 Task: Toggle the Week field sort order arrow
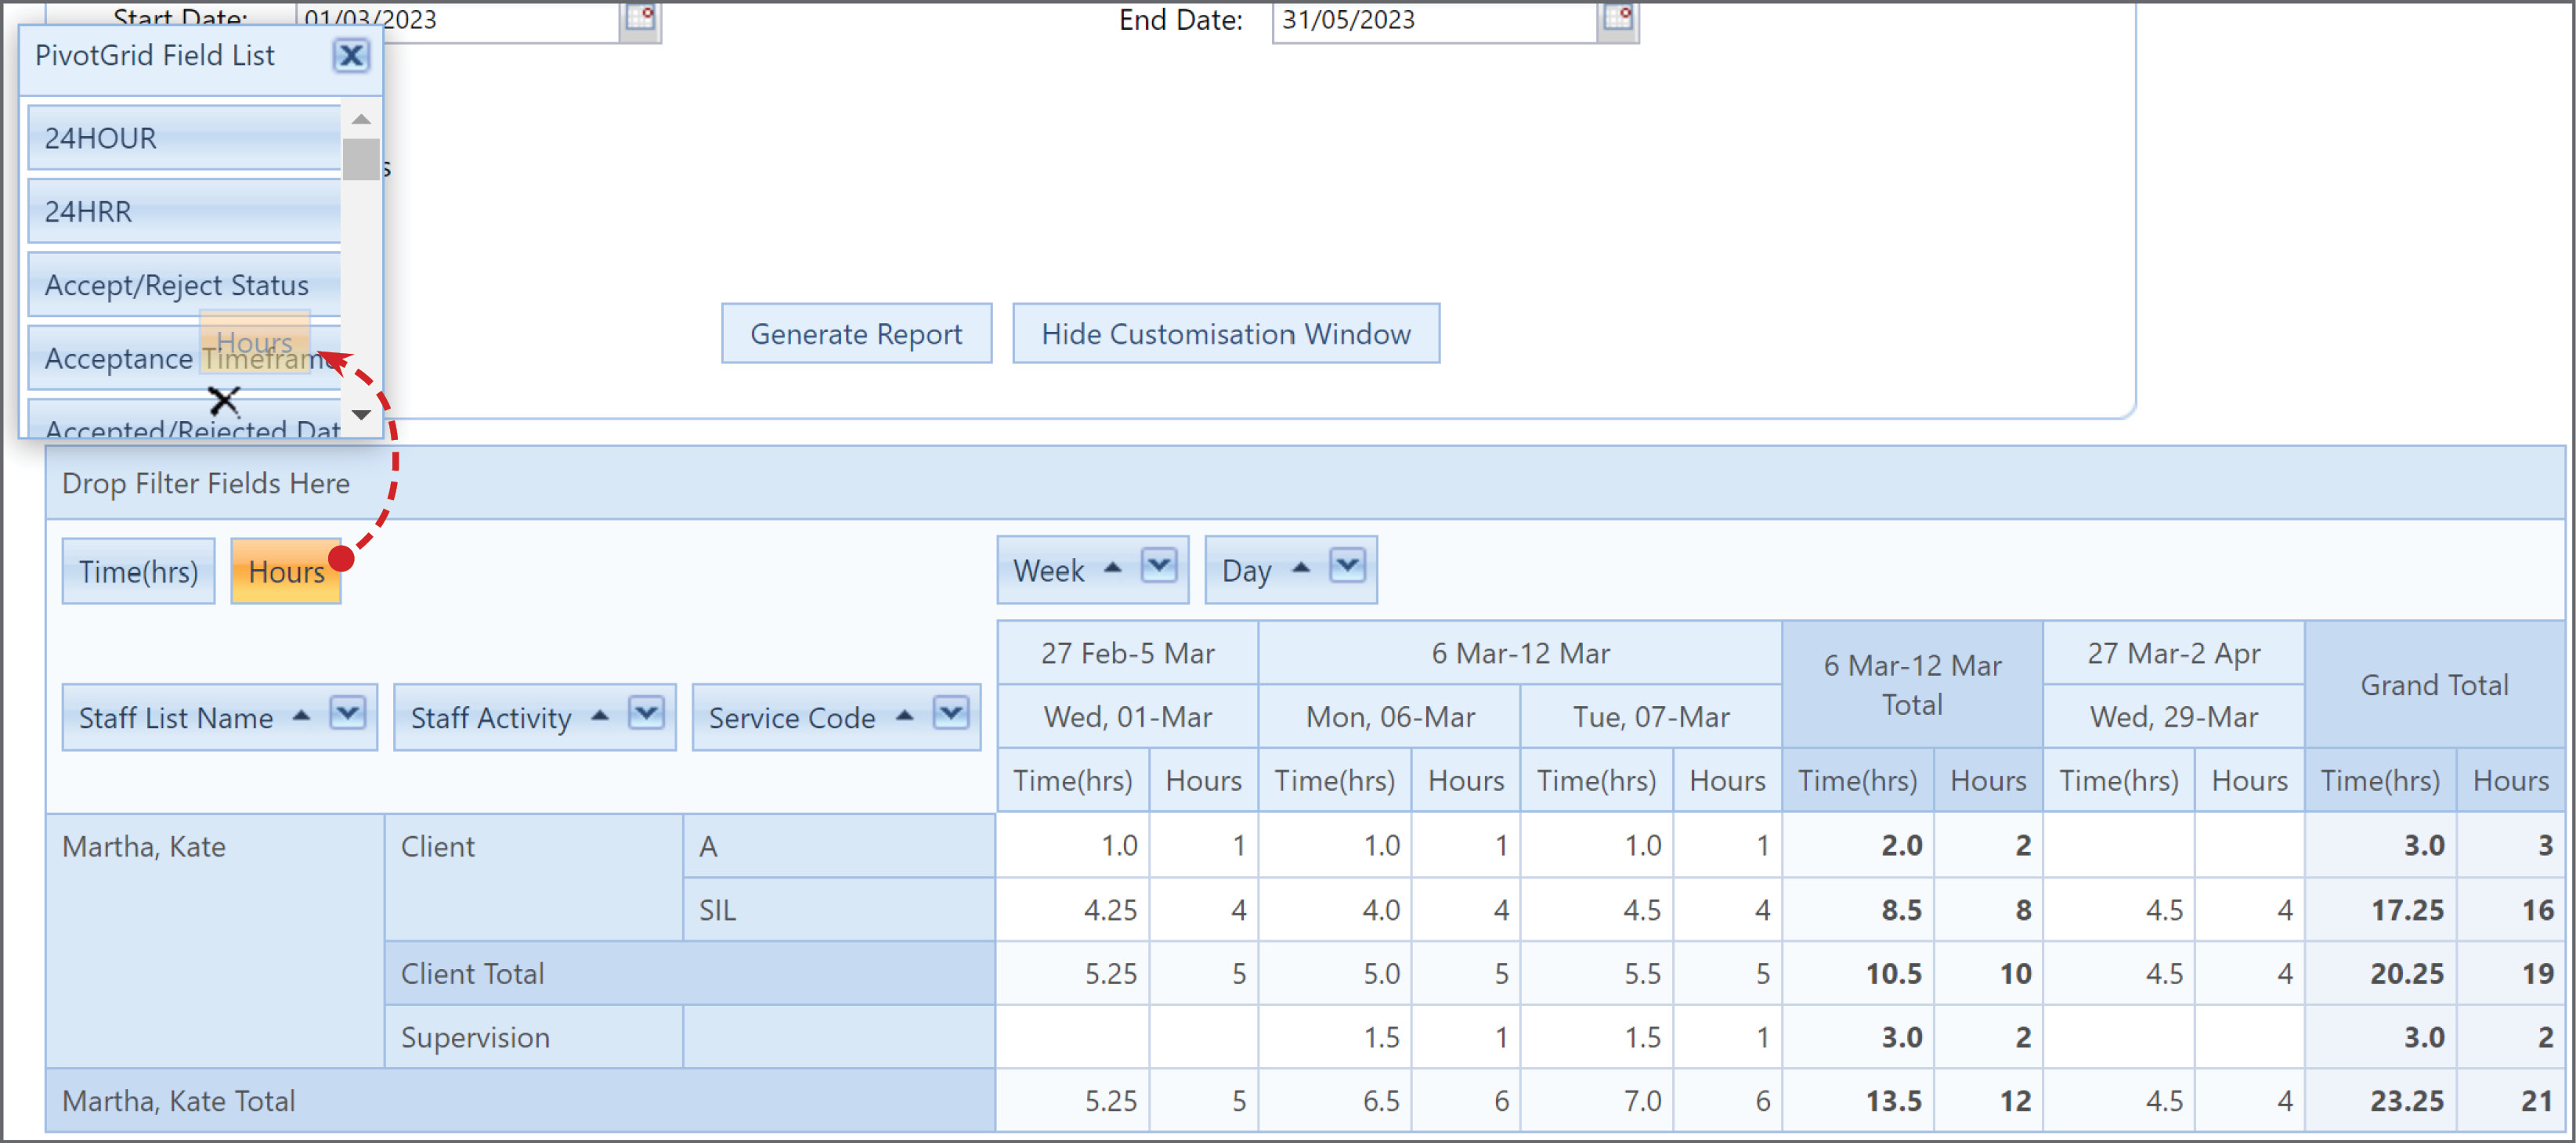(1112, 568)
